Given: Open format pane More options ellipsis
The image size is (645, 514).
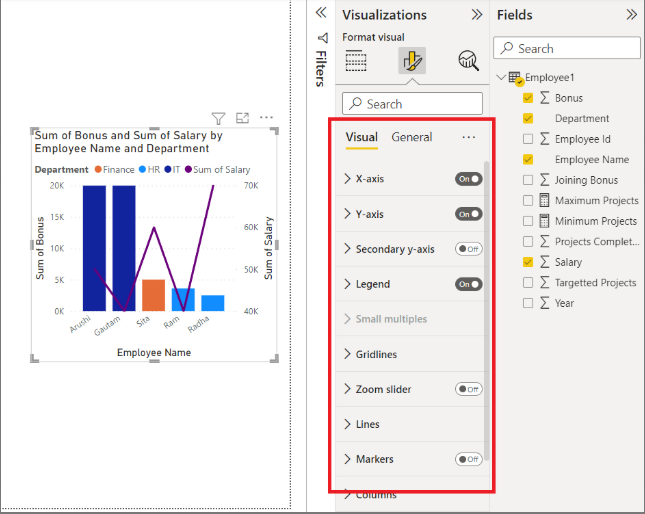Looking at the screenshot, I should (469, 137).
